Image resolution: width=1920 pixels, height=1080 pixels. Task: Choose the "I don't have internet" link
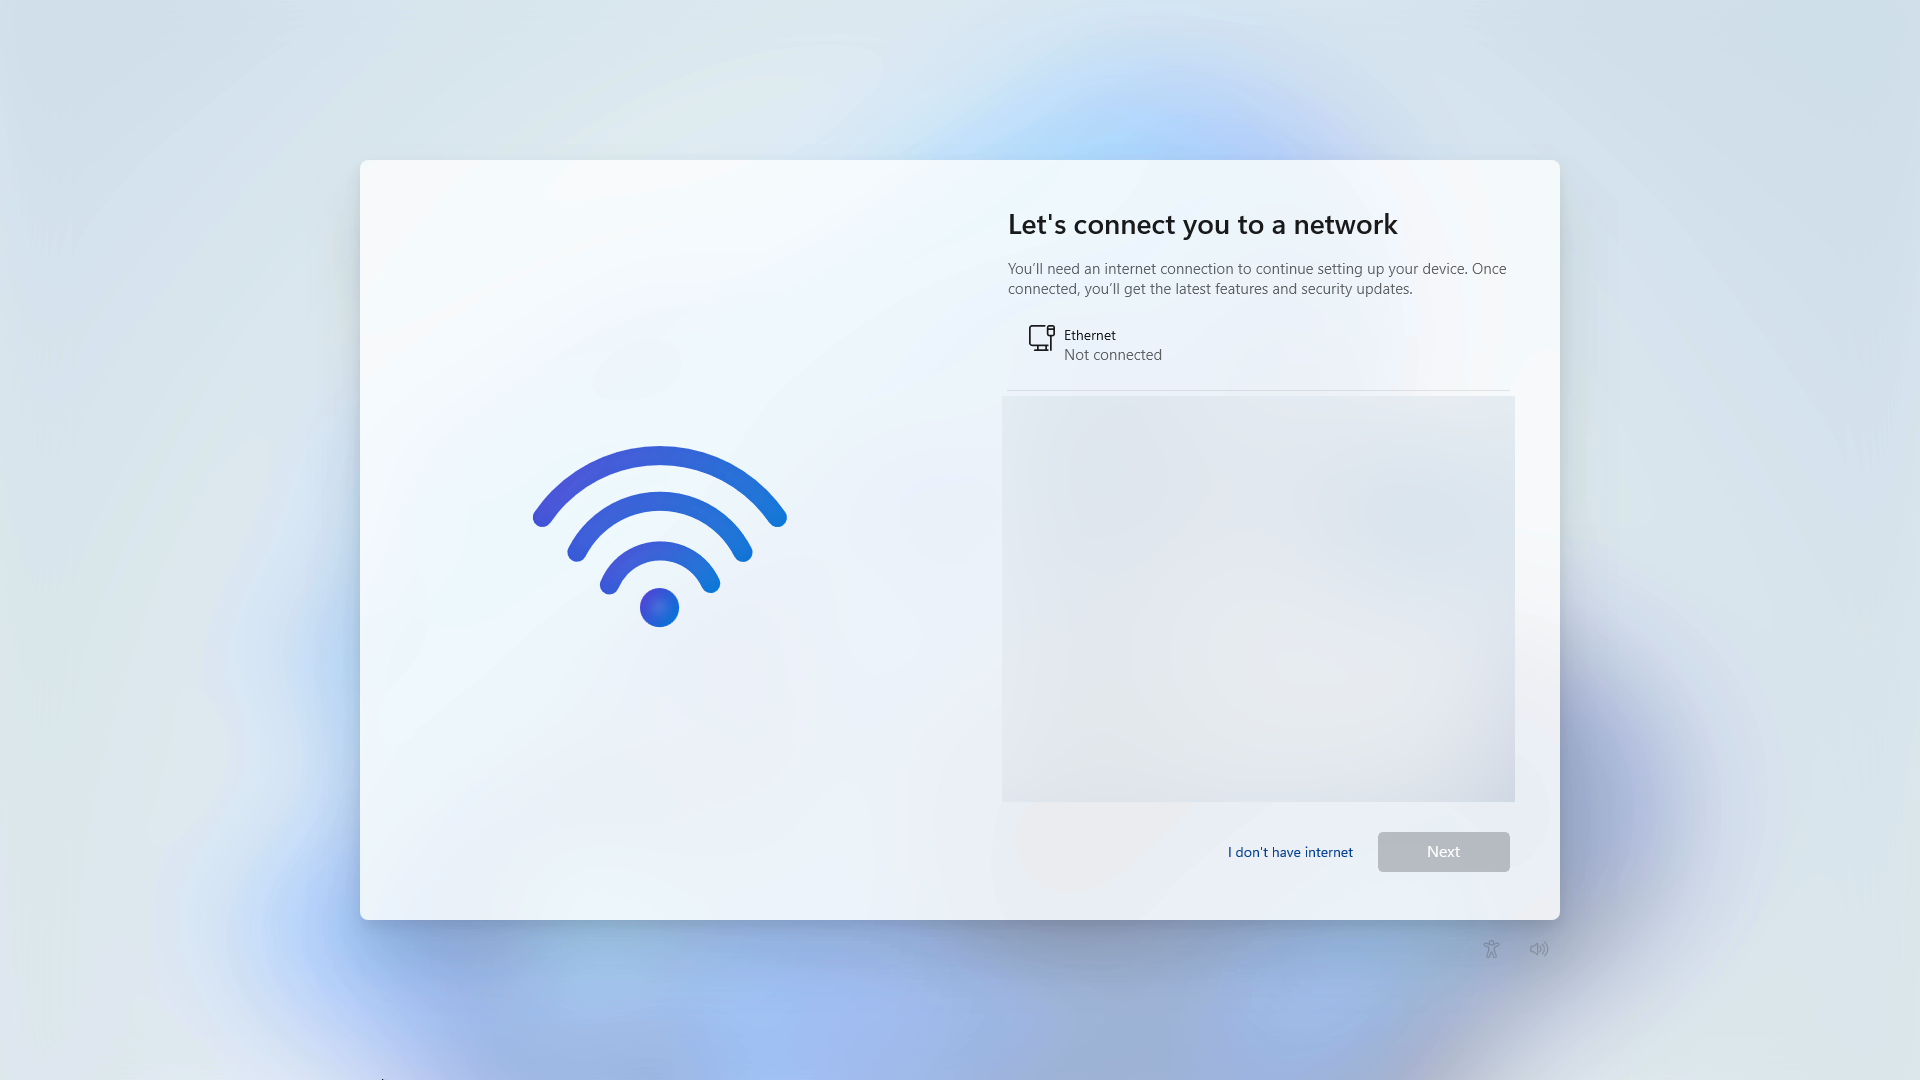coord(1290,852)
